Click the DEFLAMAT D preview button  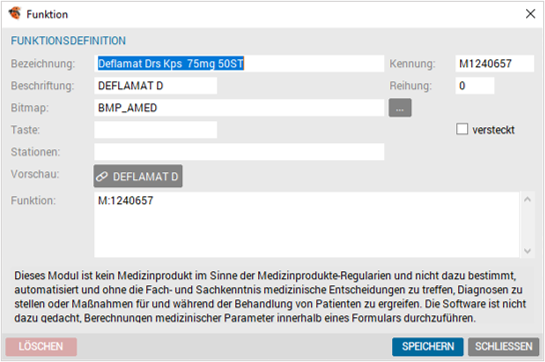pyautogui.click(x=138, y=176)
